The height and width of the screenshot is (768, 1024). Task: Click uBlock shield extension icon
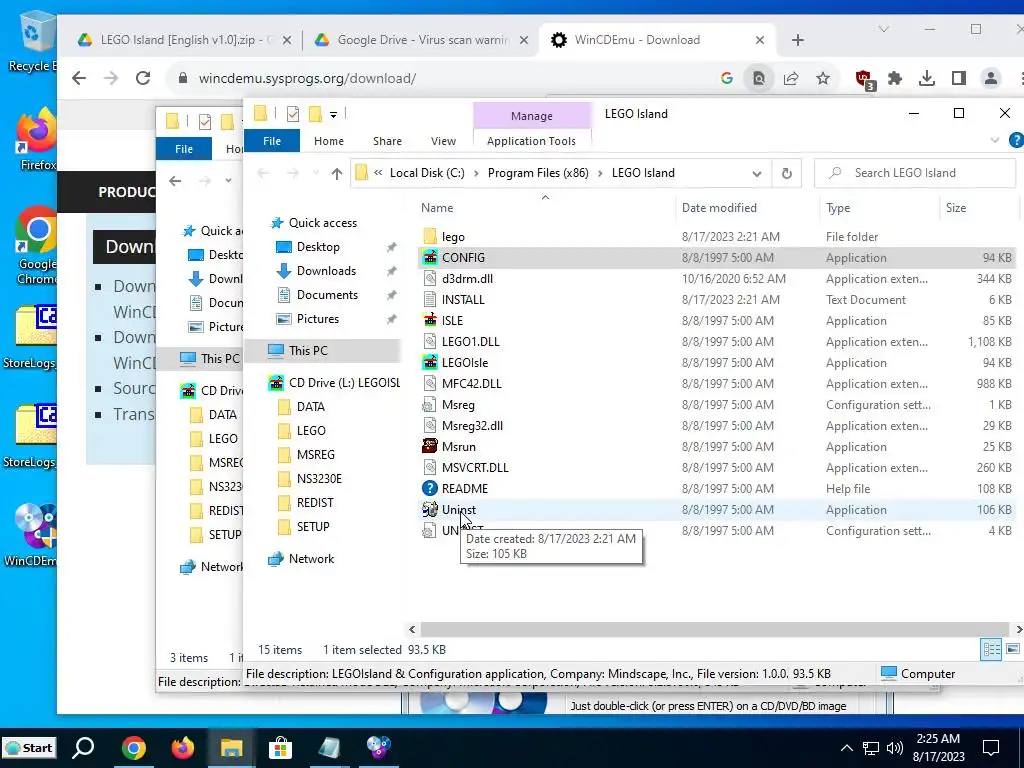point(865,79)
